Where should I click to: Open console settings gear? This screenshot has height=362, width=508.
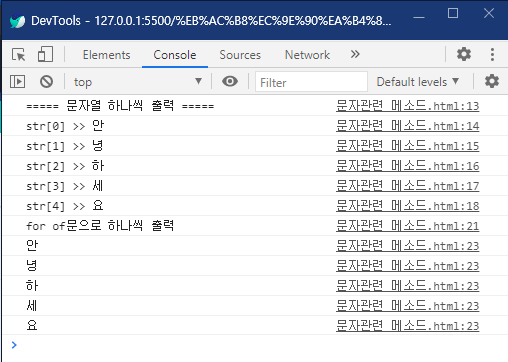(492, 81)
